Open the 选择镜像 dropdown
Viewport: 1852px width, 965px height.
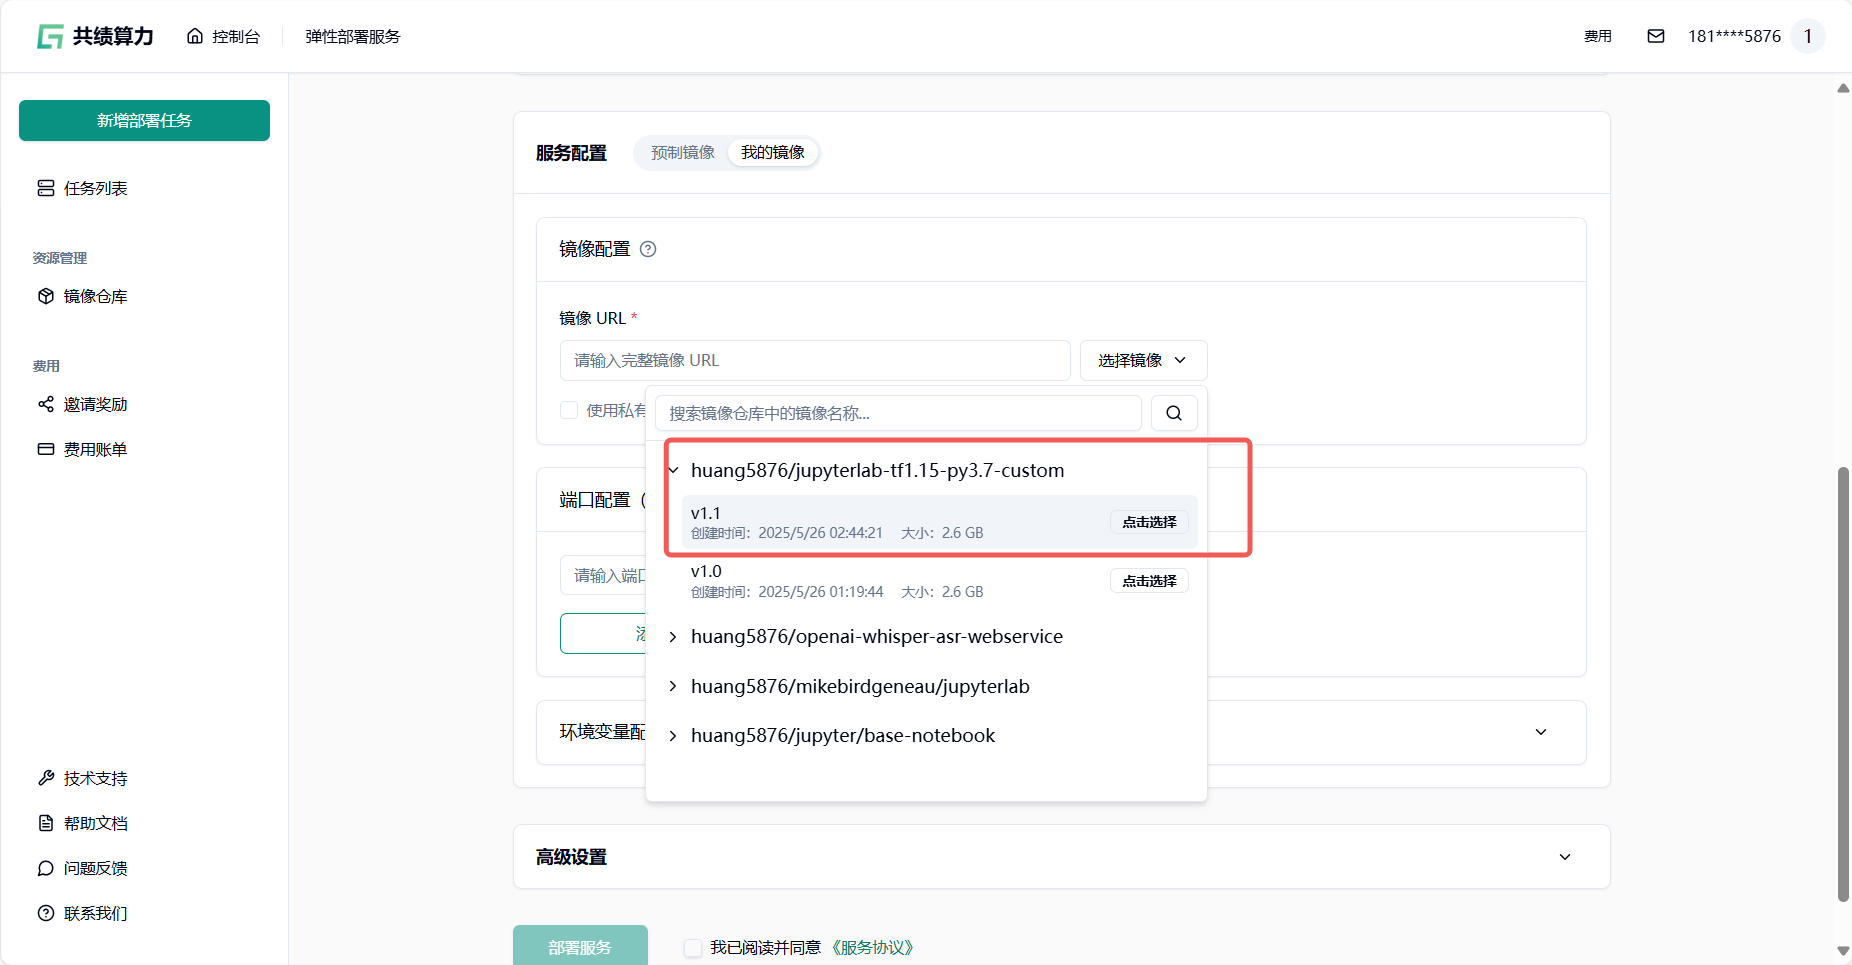pos(1143,360)
